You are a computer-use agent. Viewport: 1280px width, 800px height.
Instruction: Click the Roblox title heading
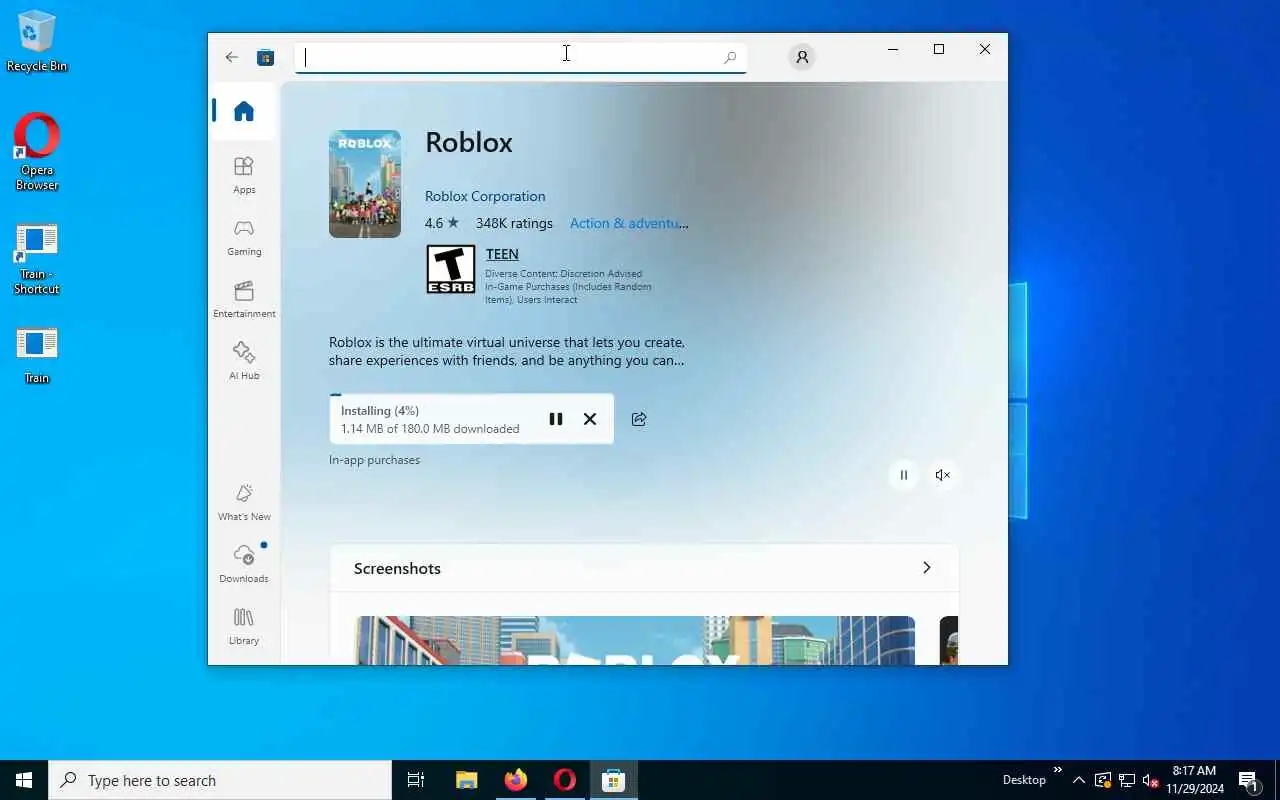tap(469, 142)
